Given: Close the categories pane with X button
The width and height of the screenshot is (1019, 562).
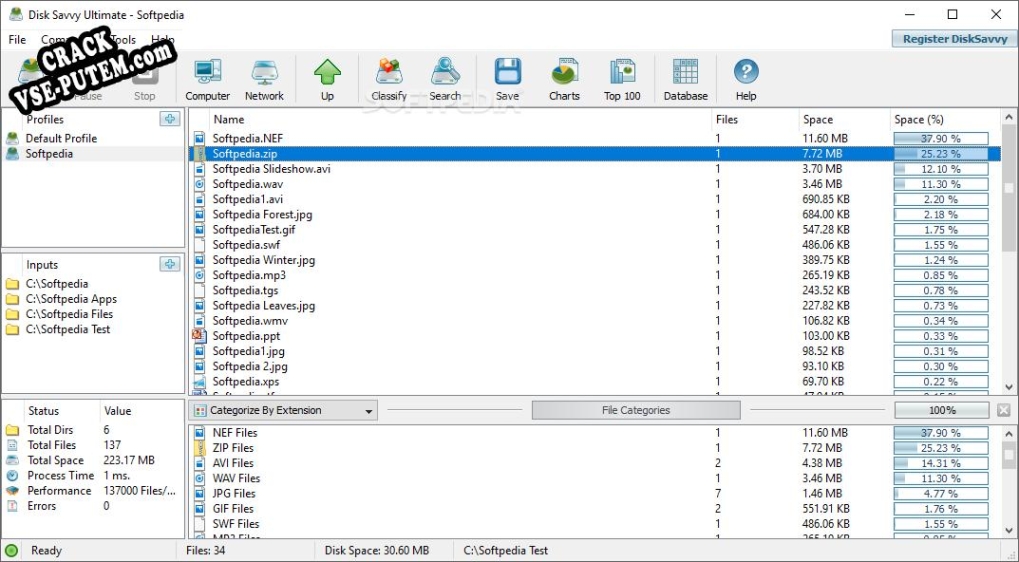Looking at the screenshot, I should (1003, 411).
